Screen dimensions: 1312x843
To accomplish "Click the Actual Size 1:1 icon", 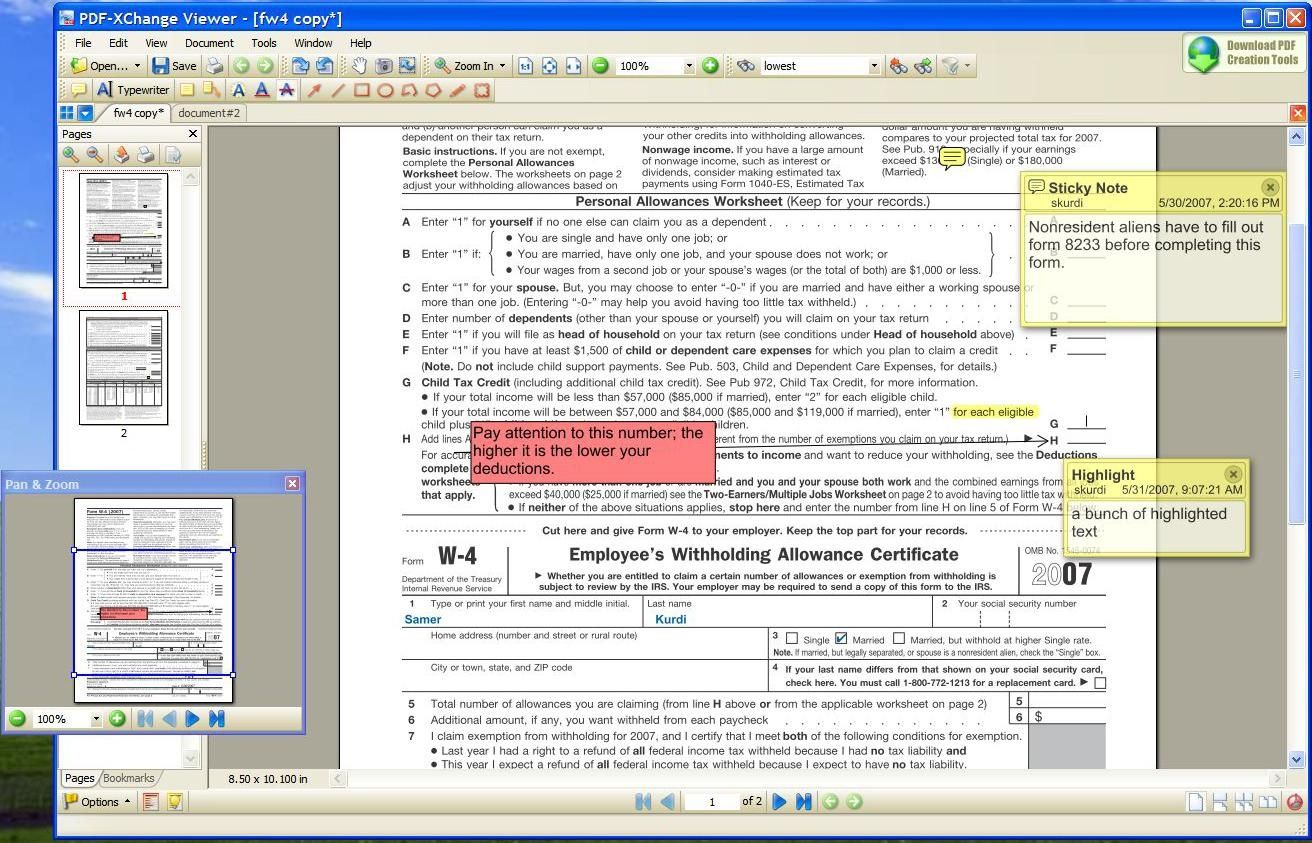I will [526, 66].
